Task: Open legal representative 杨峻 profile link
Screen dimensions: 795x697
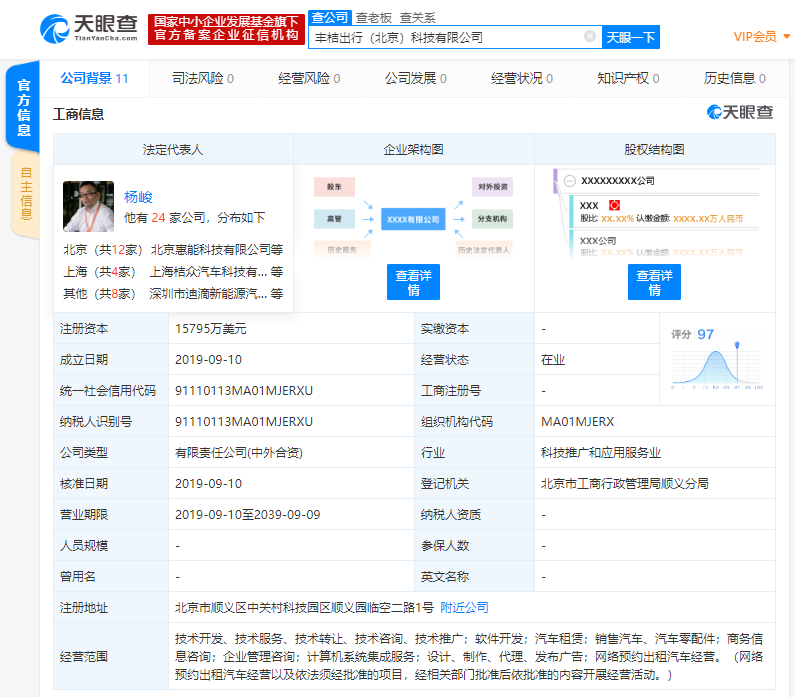Action: coord(138,197)
